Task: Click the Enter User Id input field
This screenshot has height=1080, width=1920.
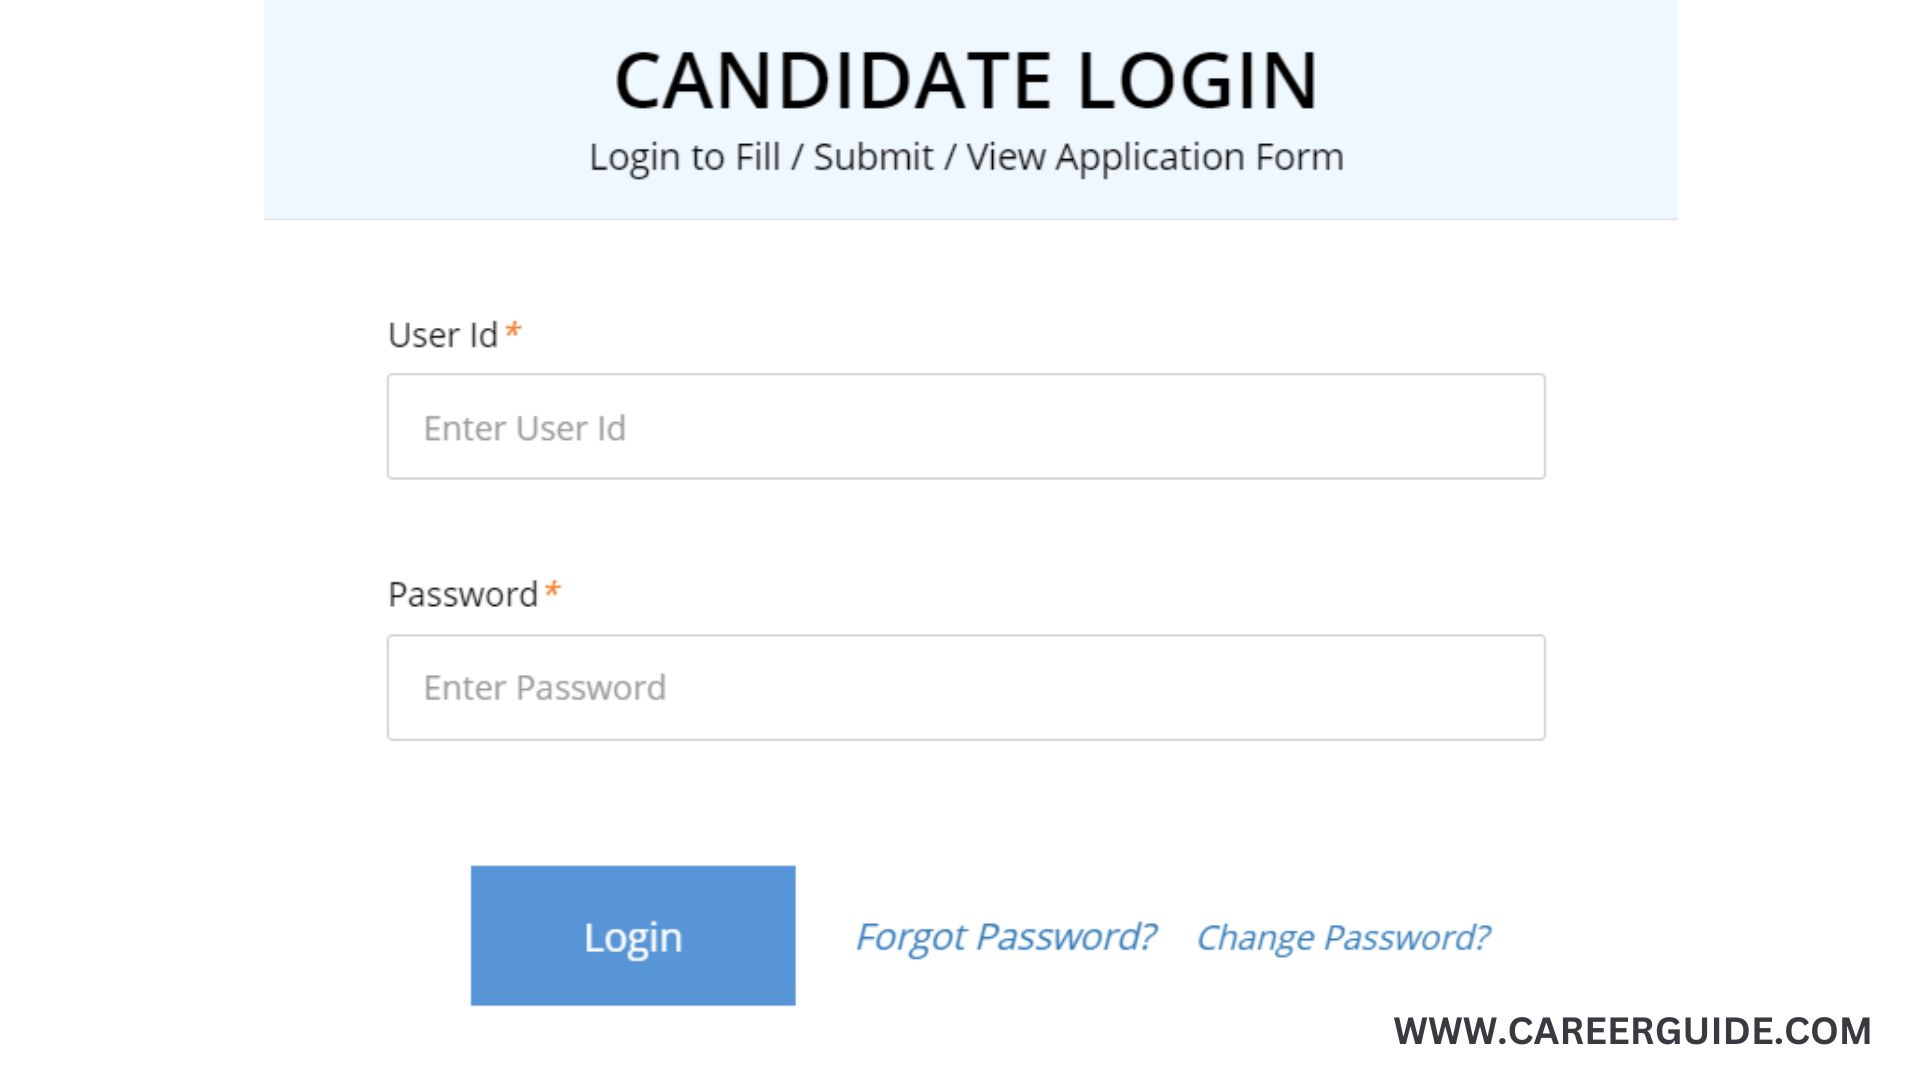Action: (x=965, y=427)
